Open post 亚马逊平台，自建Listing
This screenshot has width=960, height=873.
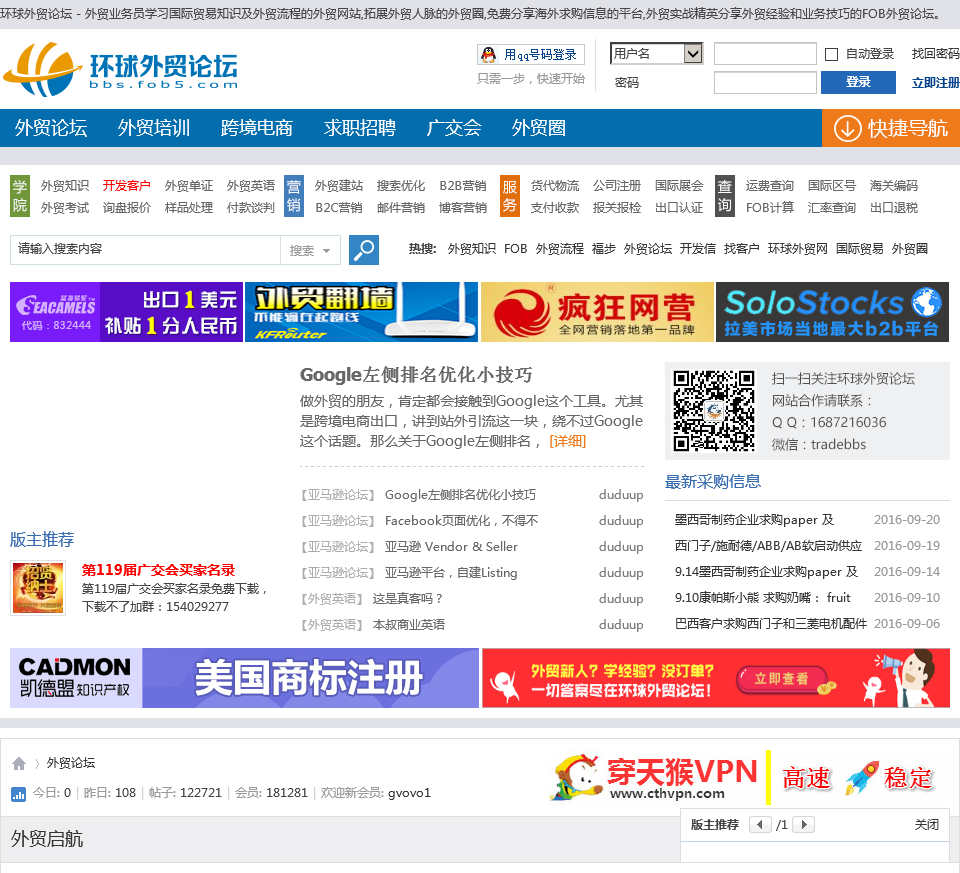tap(451, 572)
